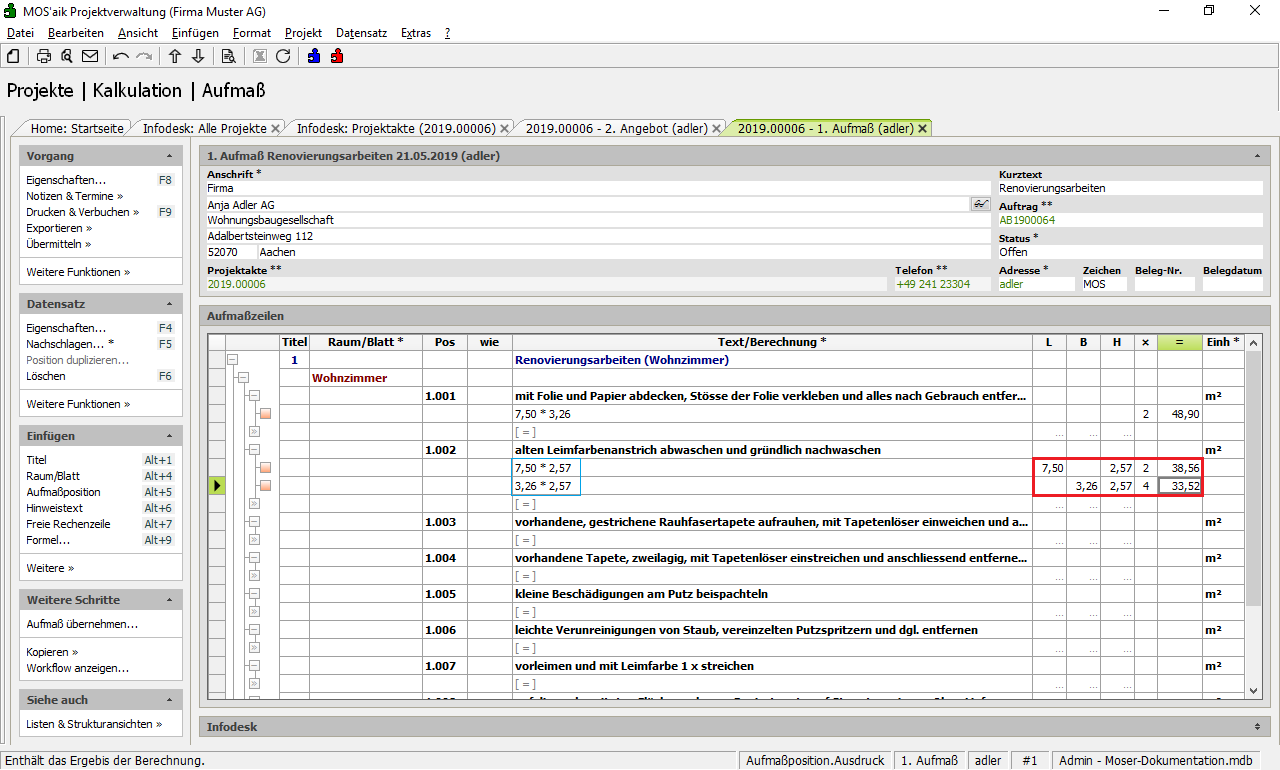Image resolution: width=1280 pixels, height=770 pixels.
Task: Click Aufmaß übernehmen link
Action: [82, 624]
